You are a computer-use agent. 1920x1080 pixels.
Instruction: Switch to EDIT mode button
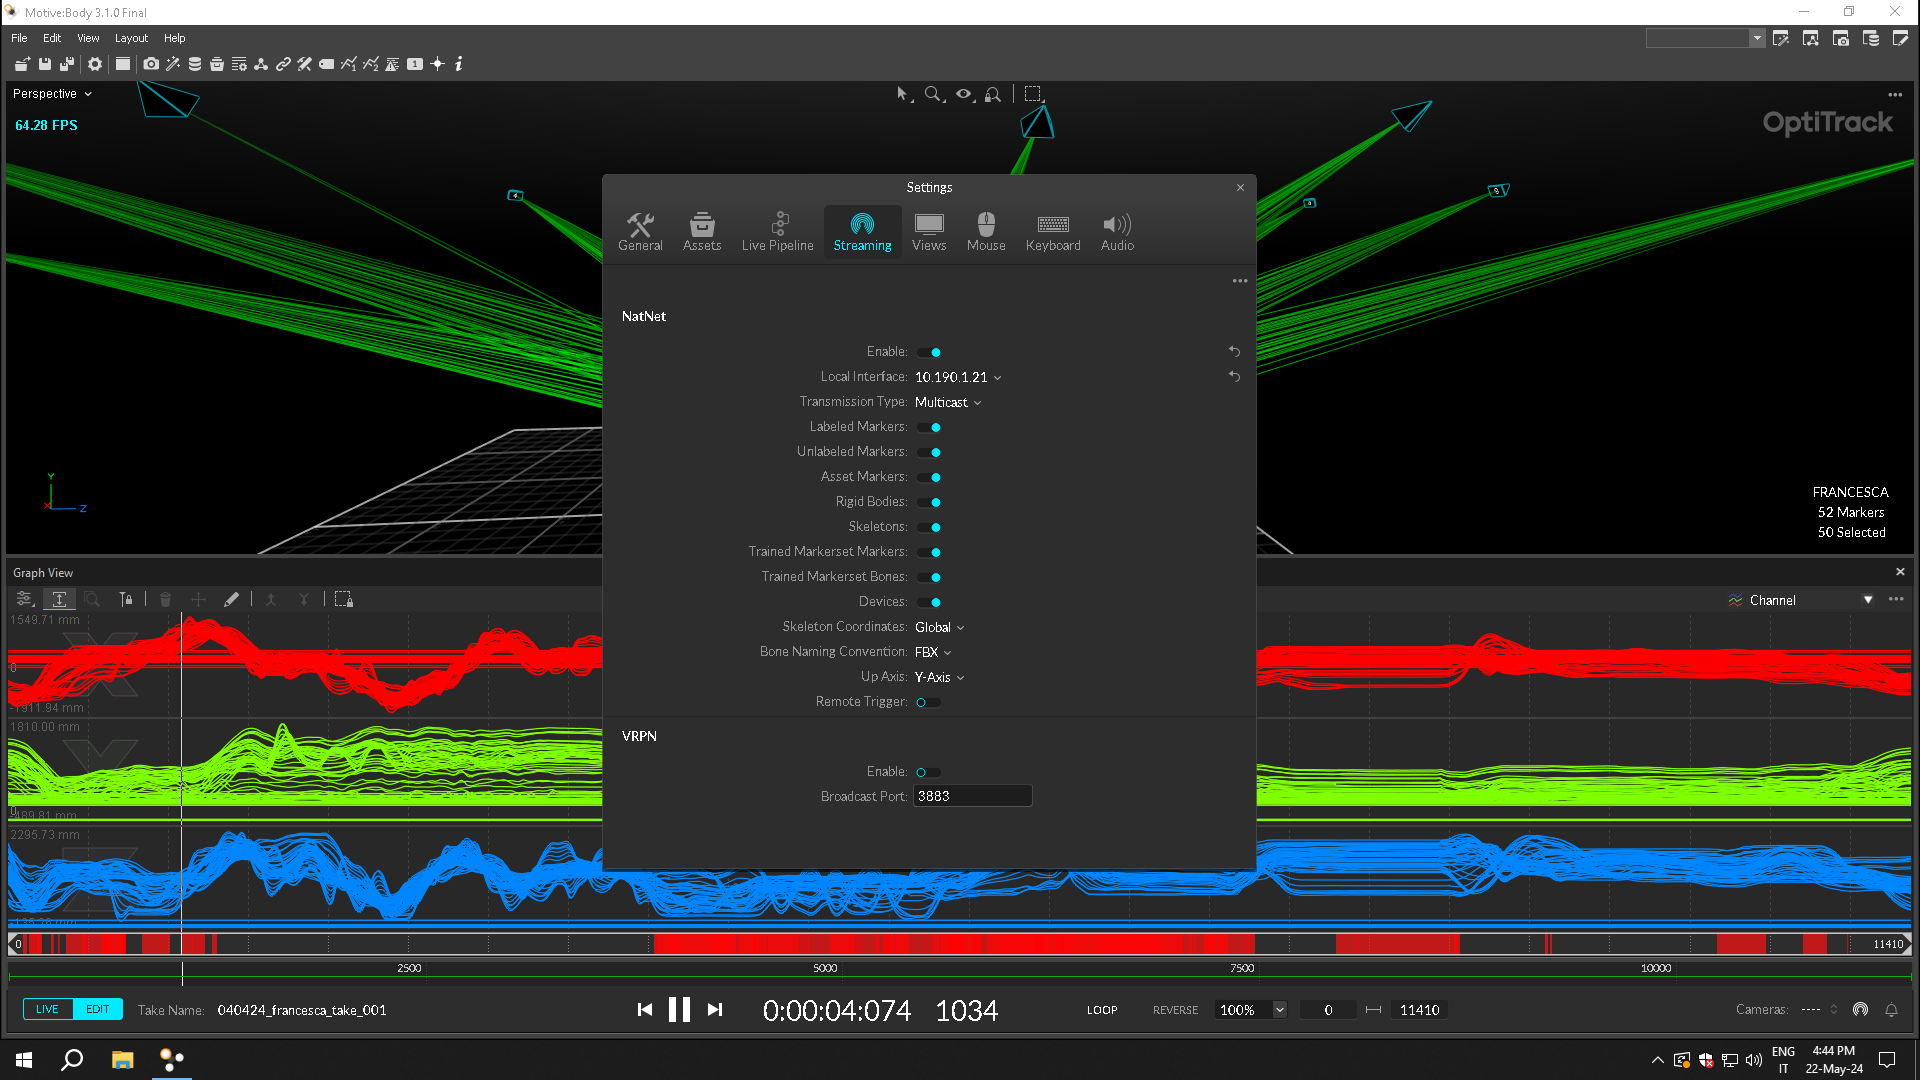click(97, 1009)
